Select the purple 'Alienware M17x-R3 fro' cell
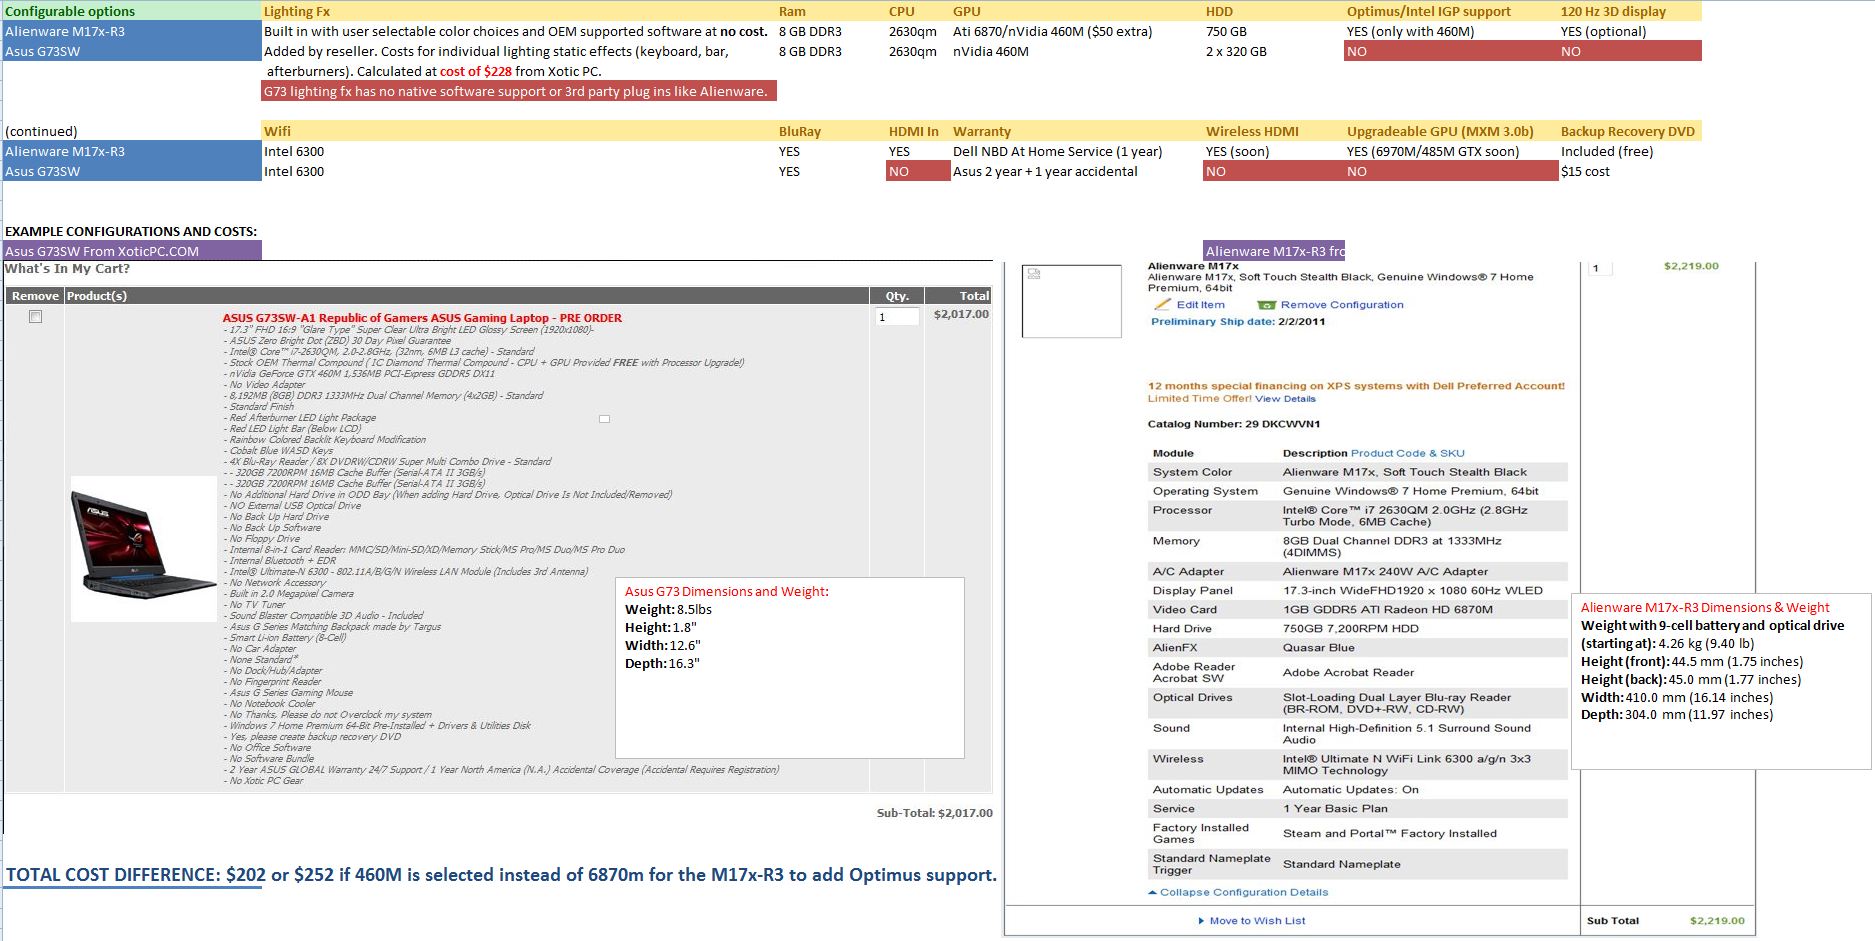This screenshot has width=1875, height=941. (x=1274, y=251)
